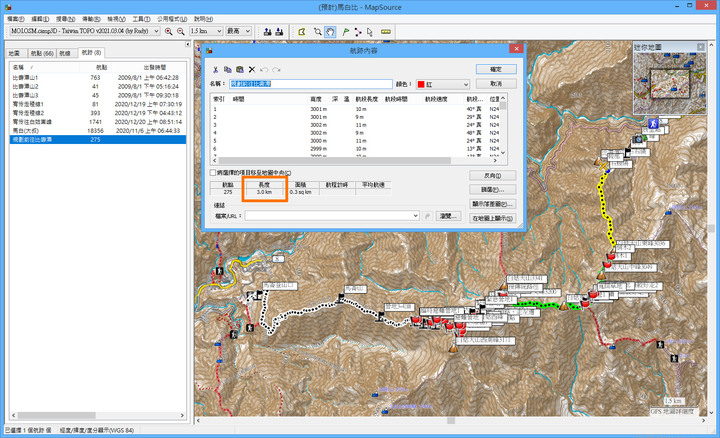This screenshot has height=438, width=720.
Task: Click the left panel horizontal scrollbar
Action: pos(57,415)
